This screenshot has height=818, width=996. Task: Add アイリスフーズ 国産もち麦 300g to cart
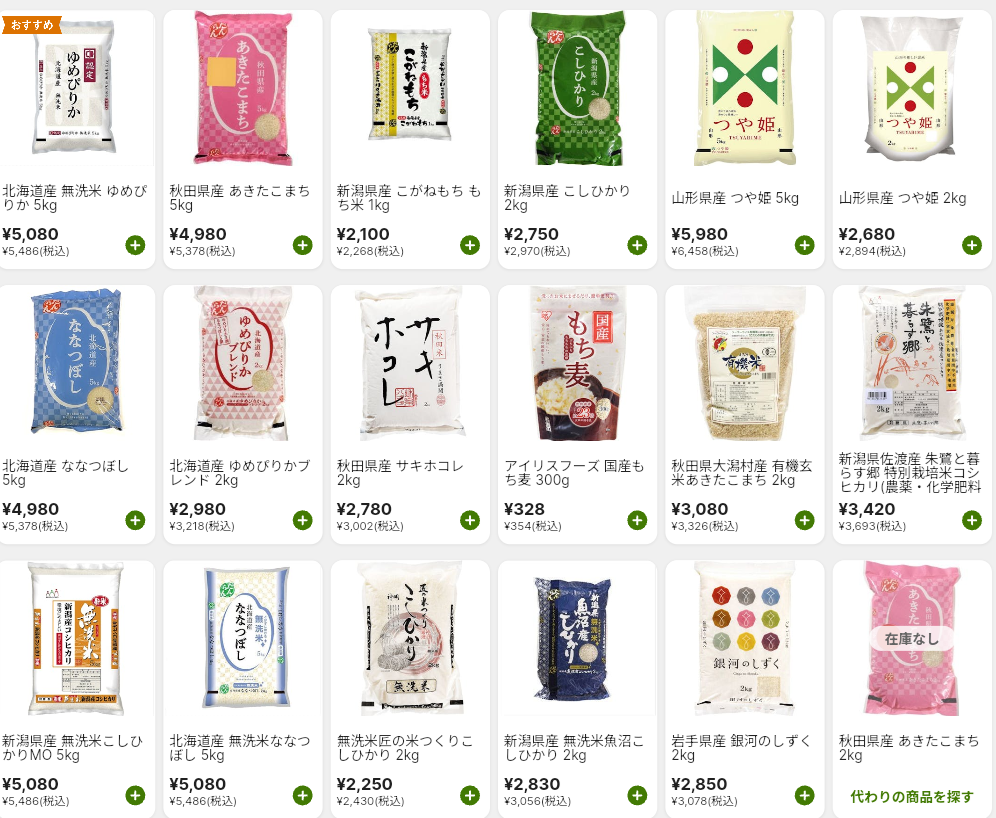tap(637, 520)
